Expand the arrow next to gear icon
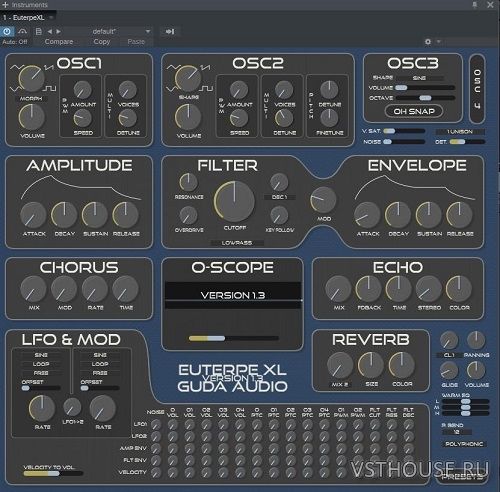 (439, 42)
